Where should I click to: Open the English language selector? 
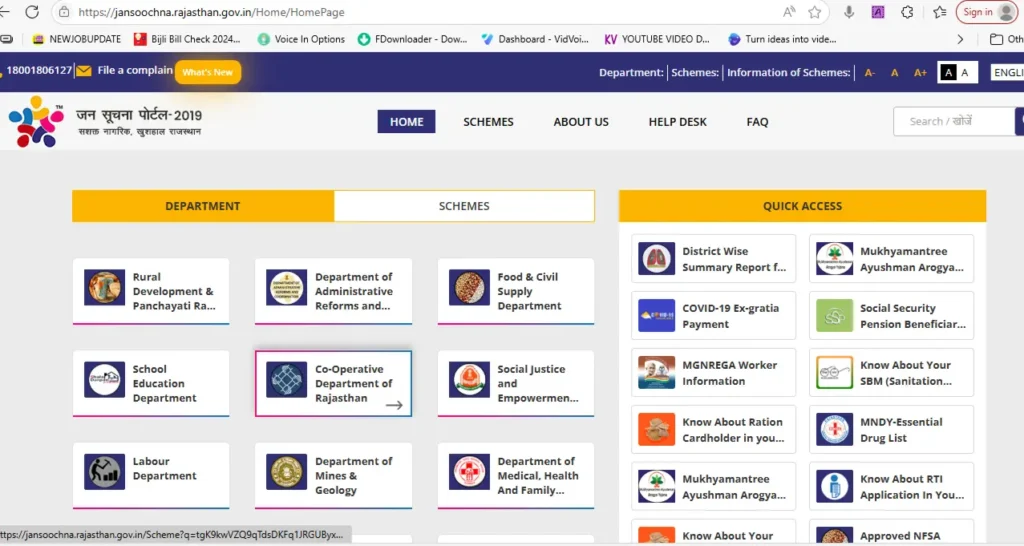[x=1006, y=72]
